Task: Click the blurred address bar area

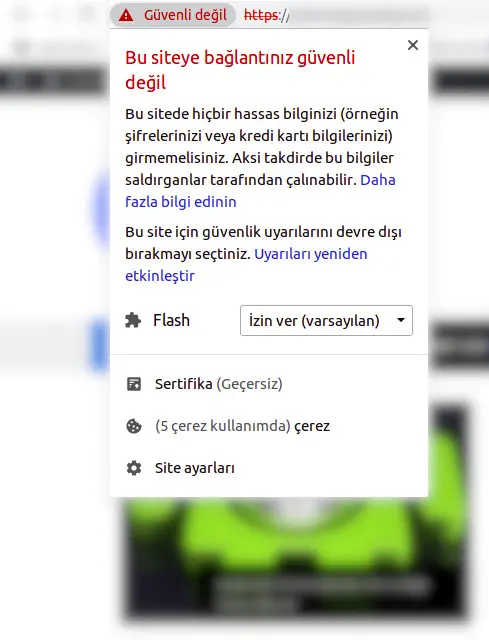Action: (x=359, y=16)
